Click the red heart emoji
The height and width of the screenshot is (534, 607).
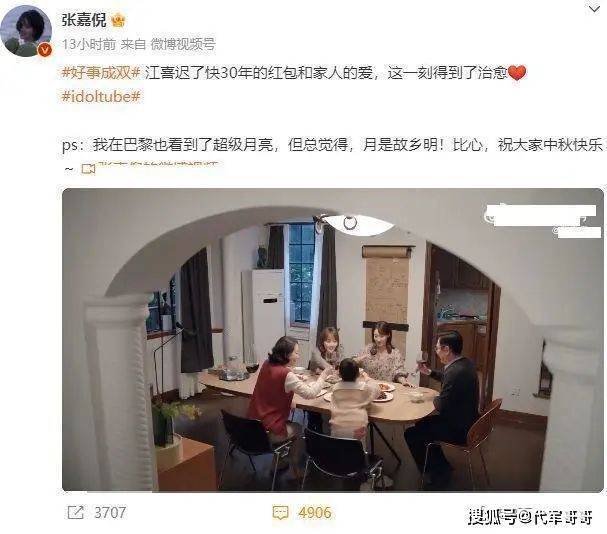(x=517, y=72)
